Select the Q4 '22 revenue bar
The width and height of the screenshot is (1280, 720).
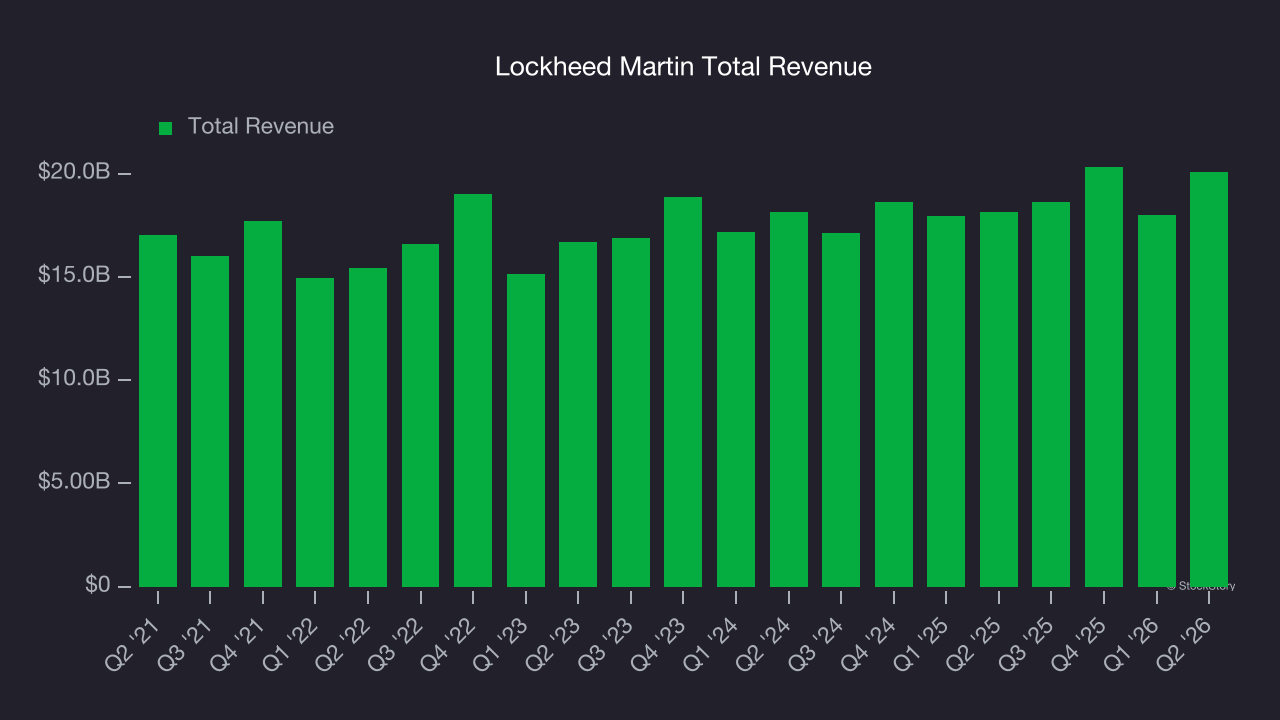[473, 390]
